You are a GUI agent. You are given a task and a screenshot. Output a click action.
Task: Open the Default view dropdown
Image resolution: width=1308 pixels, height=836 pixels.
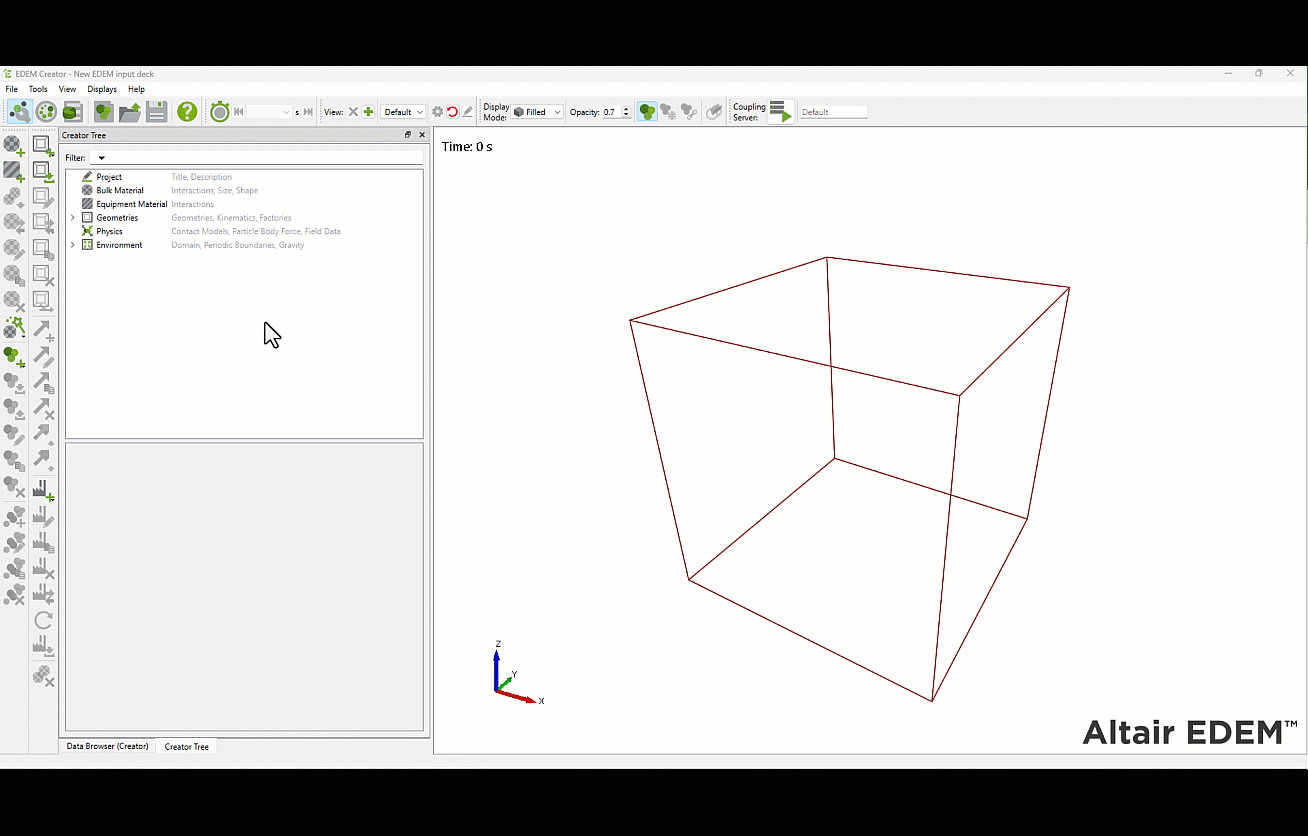point(404,112)
